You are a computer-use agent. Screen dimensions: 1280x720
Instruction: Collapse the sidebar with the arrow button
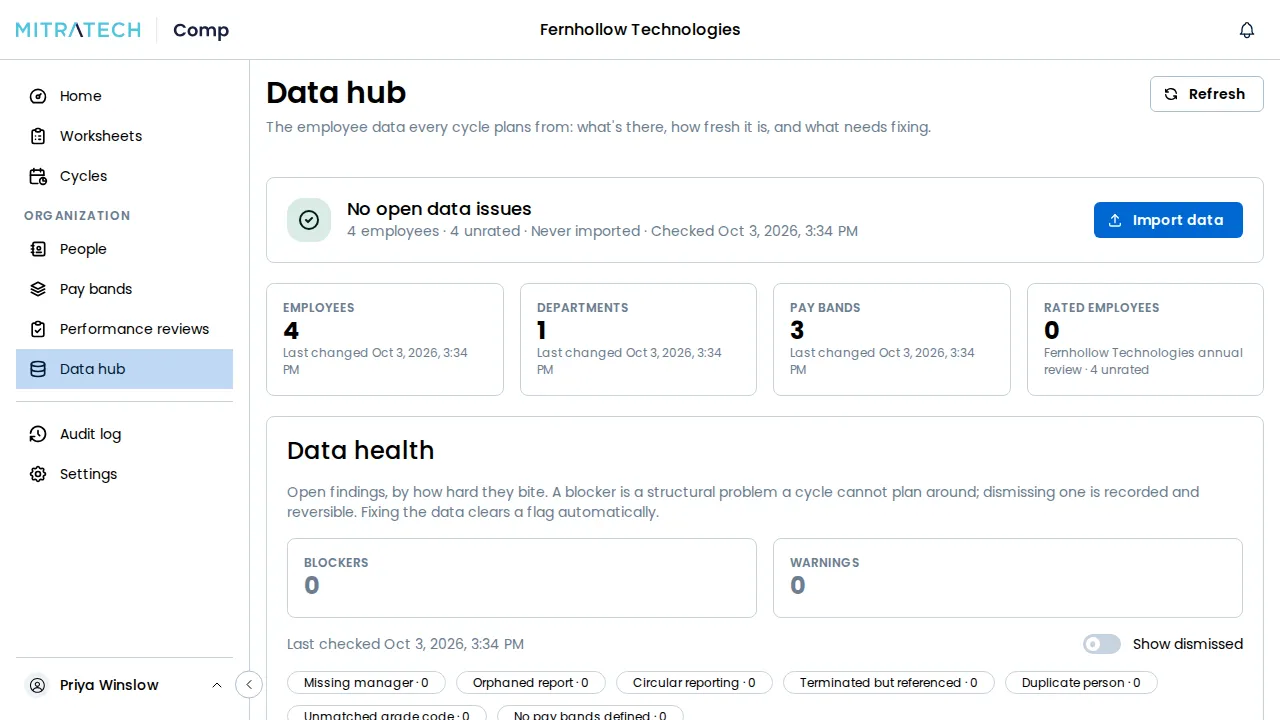pyautogui.click(x=249, y=684)
